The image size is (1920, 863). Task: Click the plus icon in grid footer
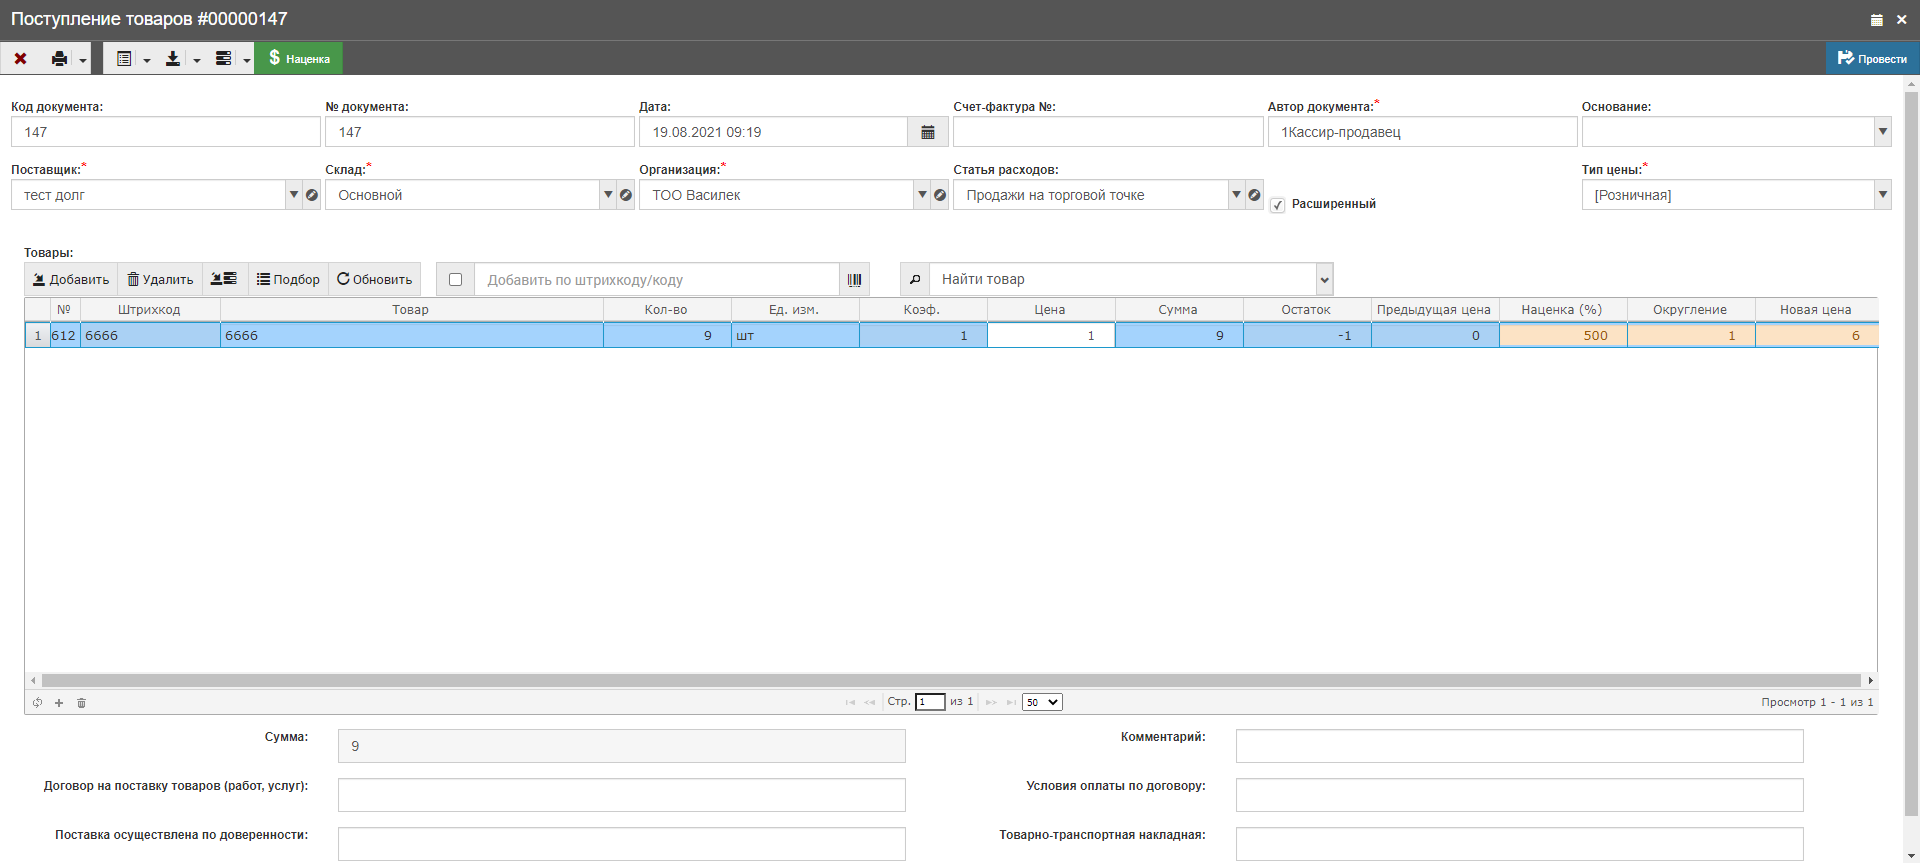(59, 703)
